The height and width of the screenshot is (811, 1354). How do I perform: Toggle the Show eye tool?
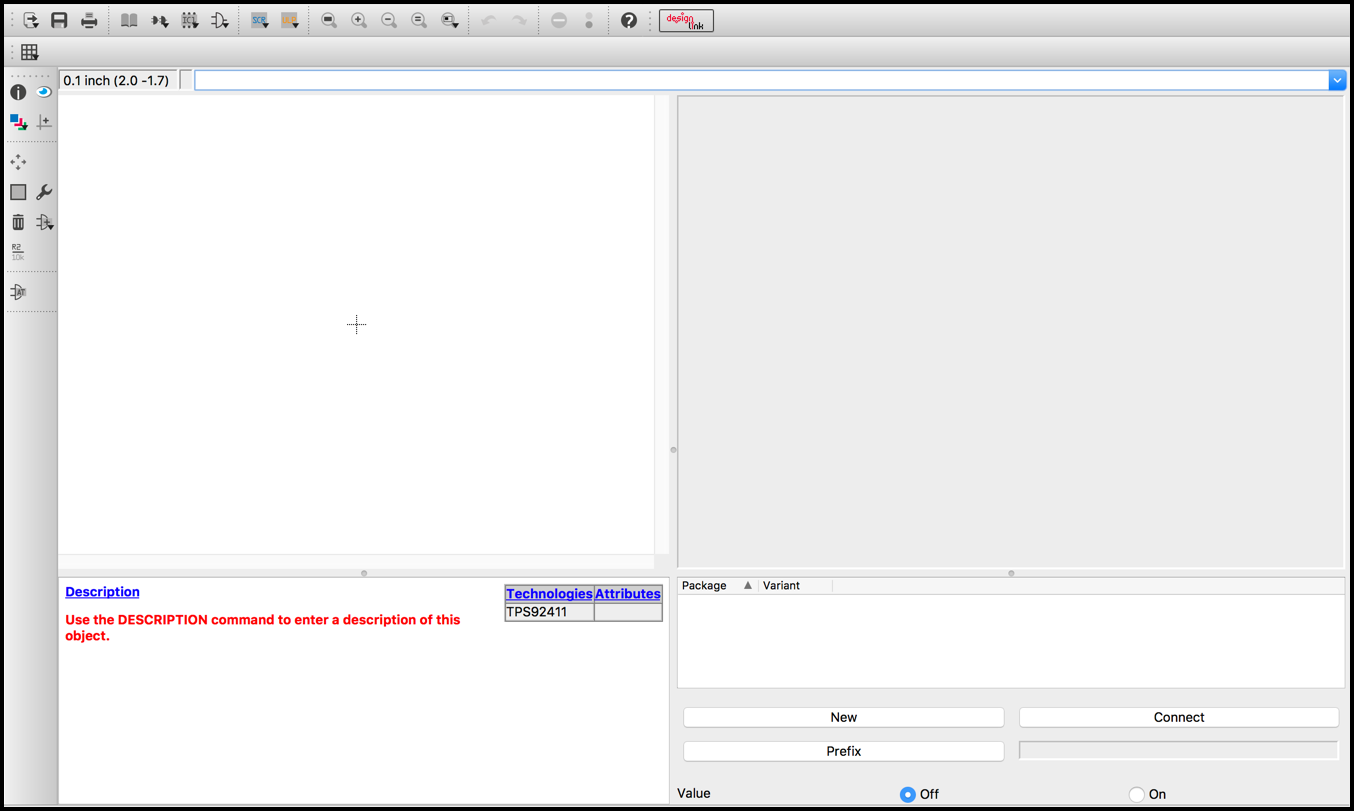coord(44,92)
